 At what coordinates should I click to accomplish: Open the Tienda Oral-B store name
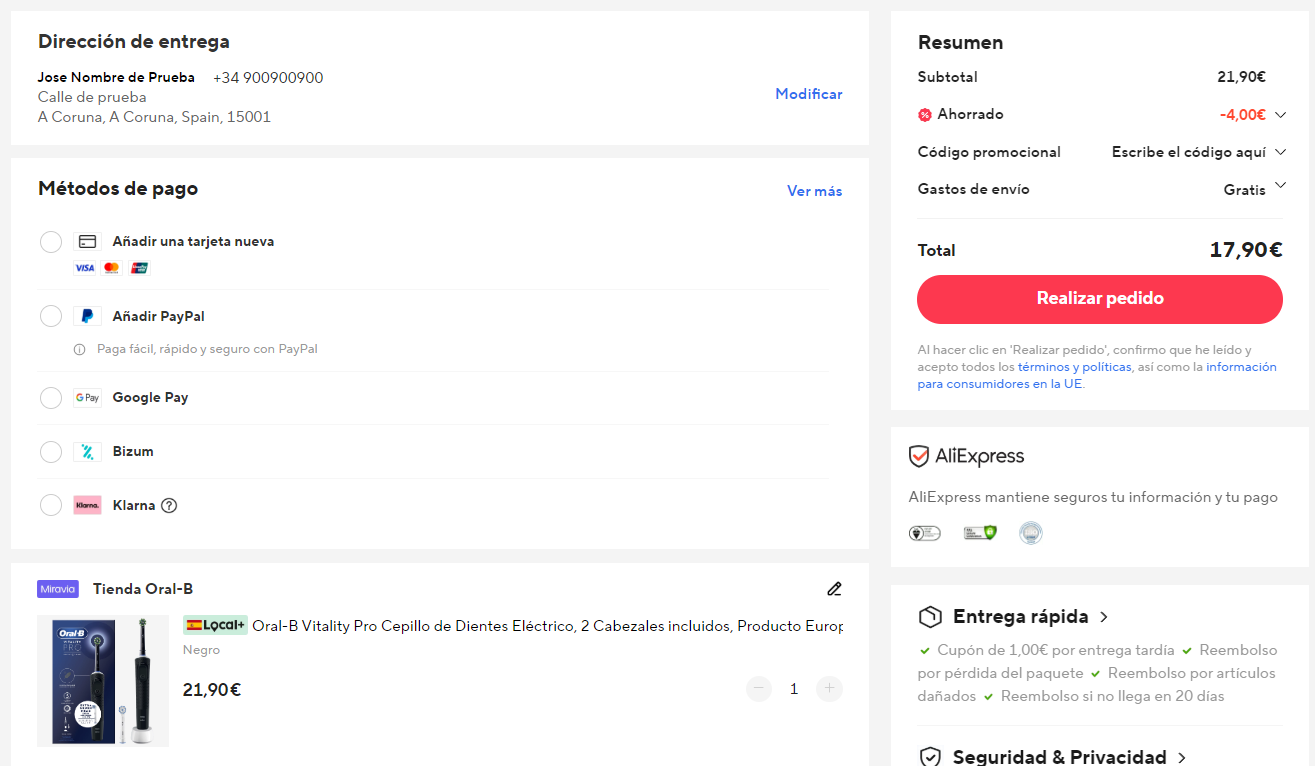(x=143, y=589)
